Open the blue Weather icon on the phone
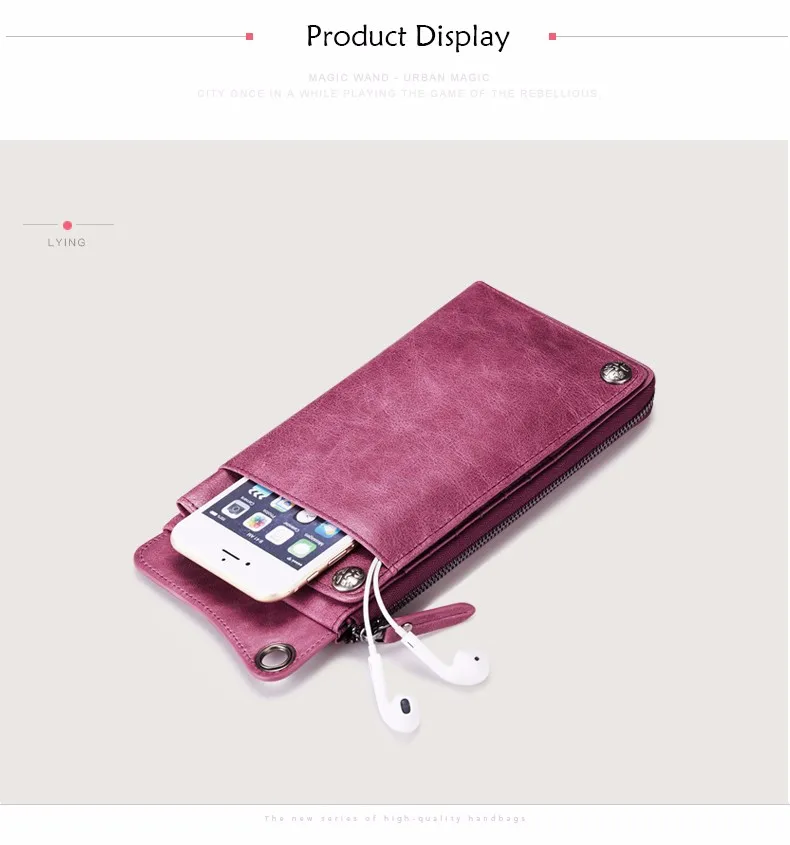 pyautogui.click(x=327, y=530)
